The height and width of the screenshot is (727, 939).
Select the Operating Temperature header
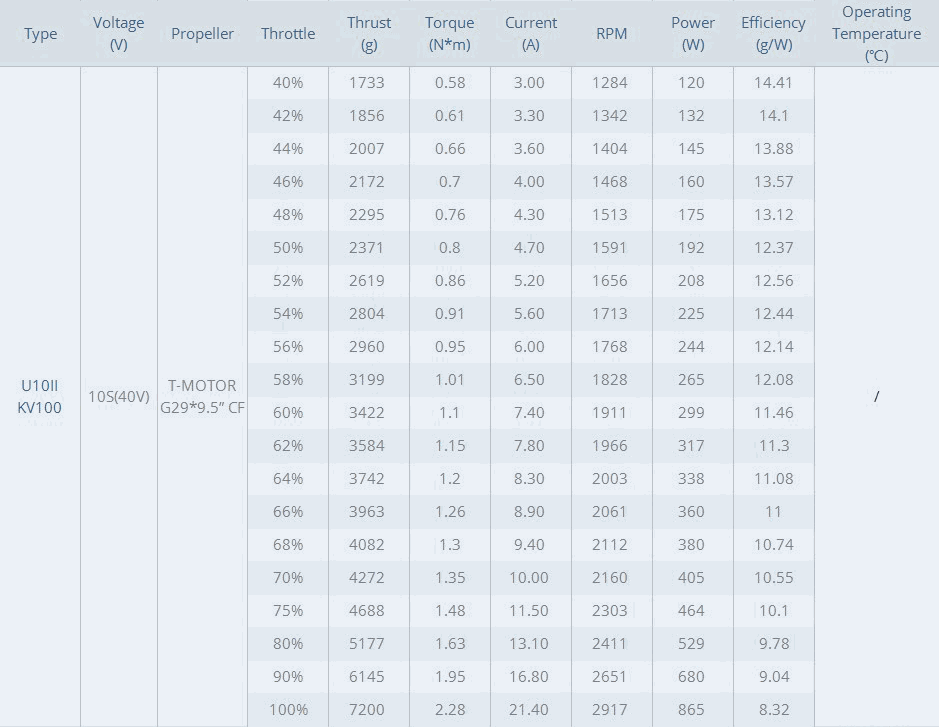click(x=876, y=34)
